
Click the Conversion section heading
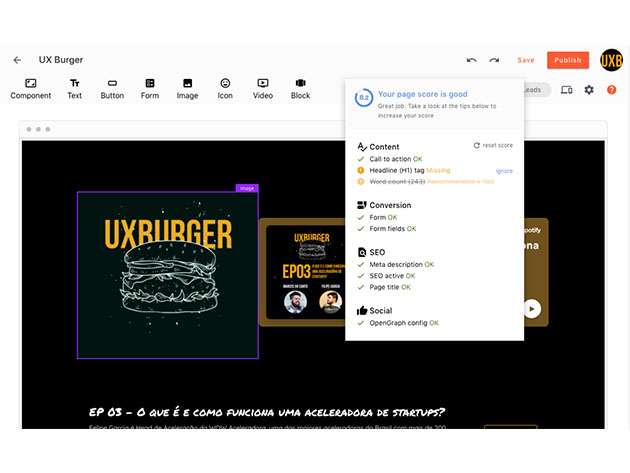click(384, 205)
